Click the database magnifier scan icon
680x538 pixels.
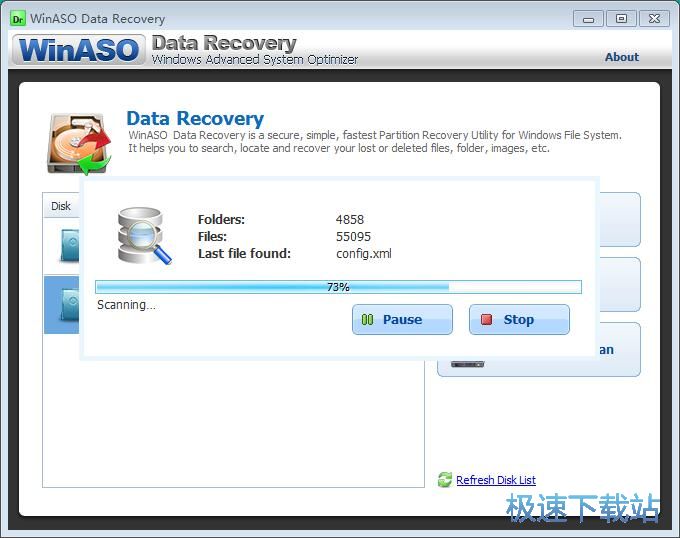pos(144,235)
